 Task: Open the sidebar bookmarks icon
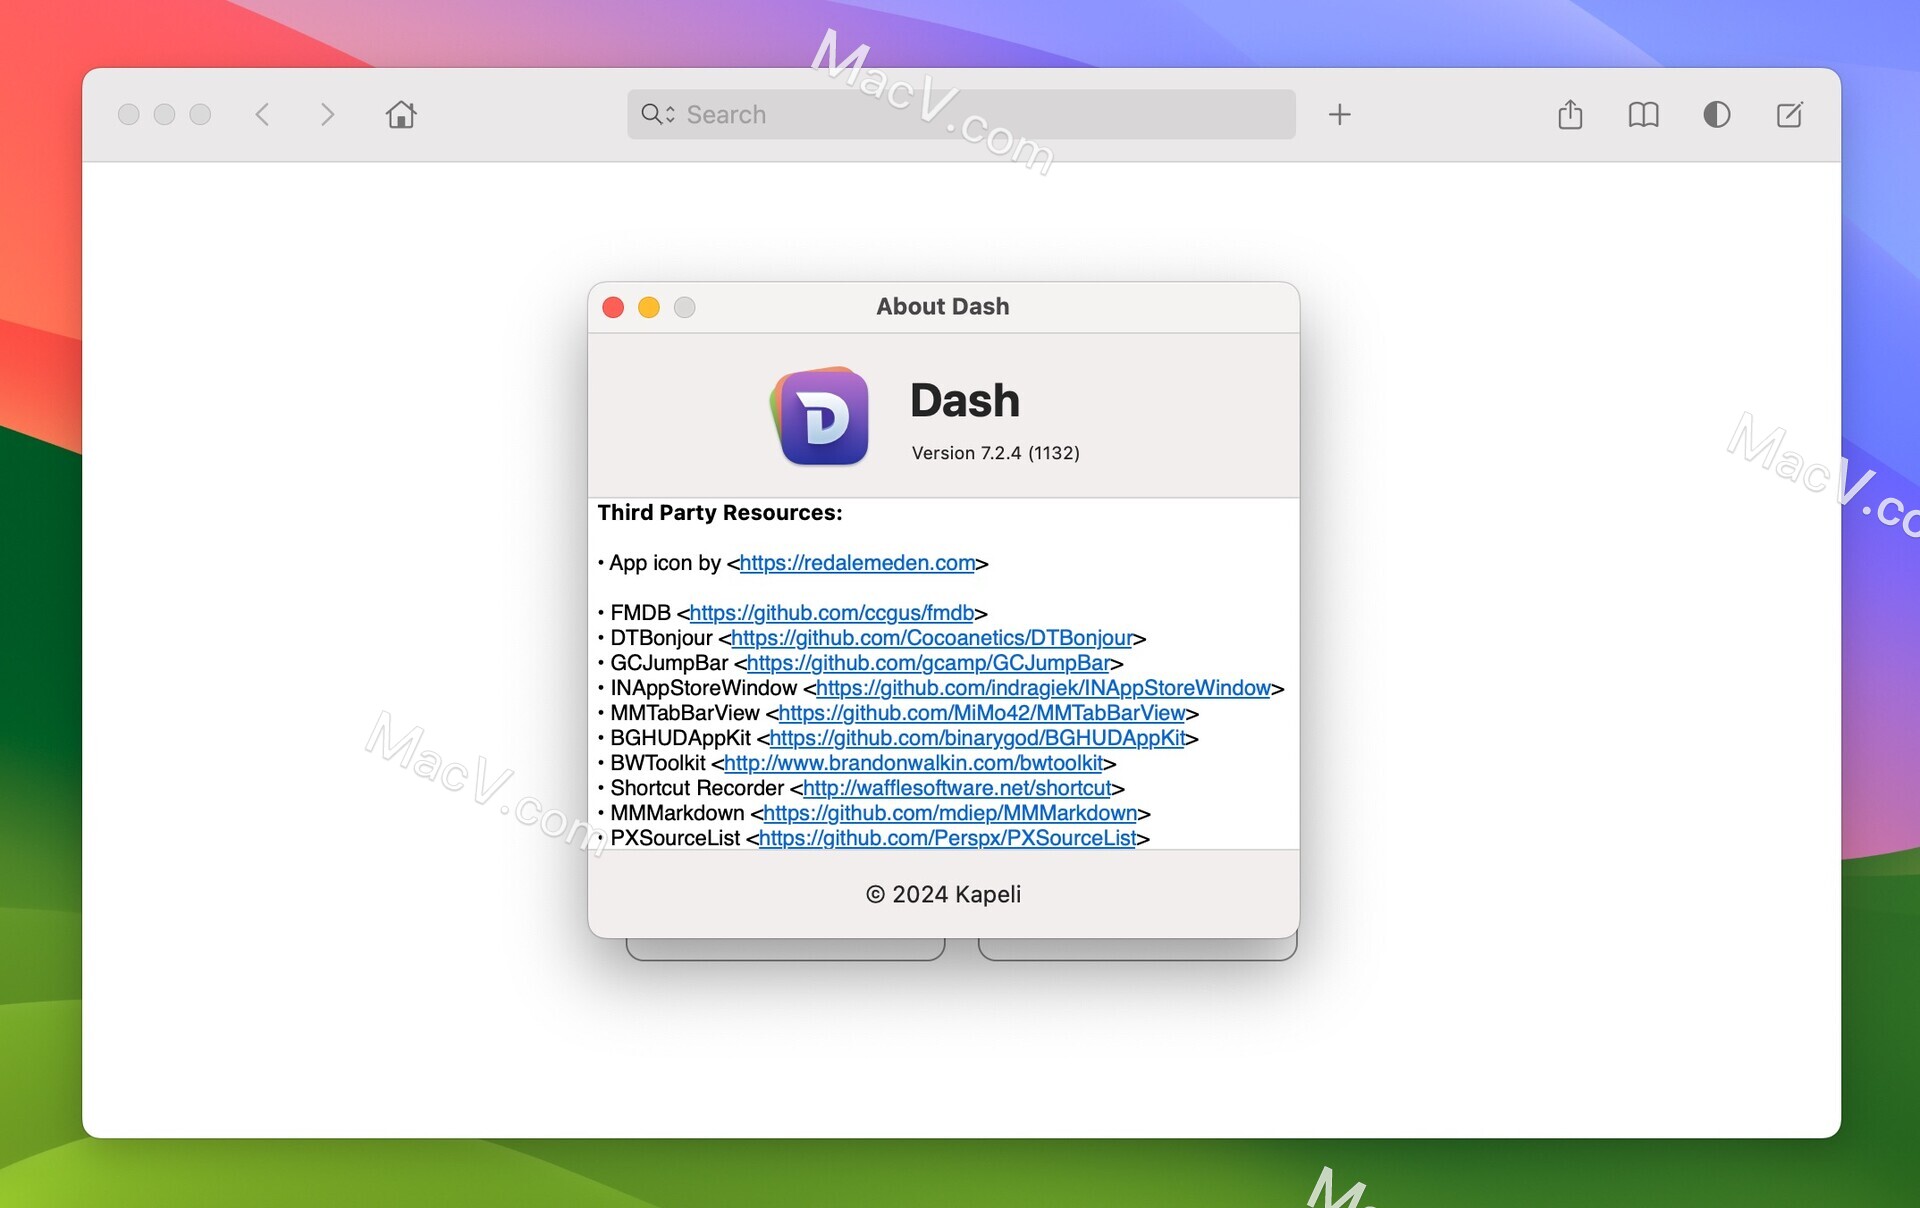[1644, 114]
